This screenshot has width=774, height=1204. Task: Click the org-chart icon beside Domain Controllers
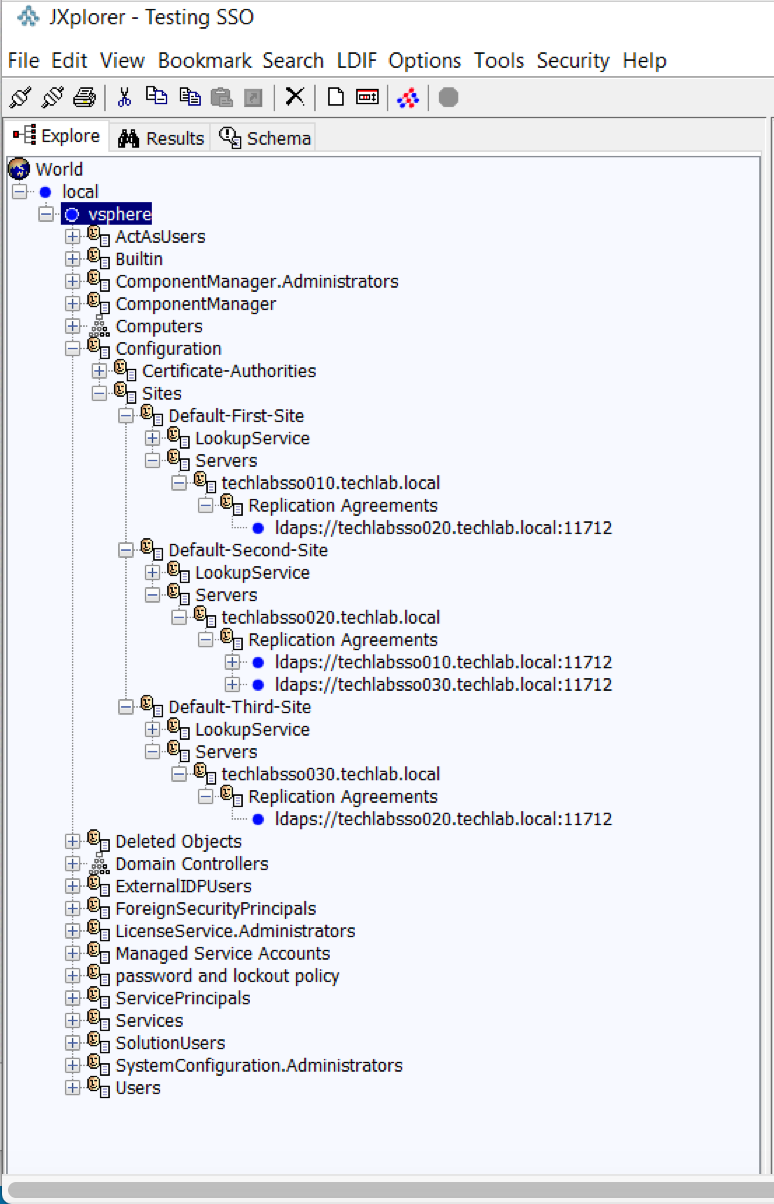tap(99, 863)
